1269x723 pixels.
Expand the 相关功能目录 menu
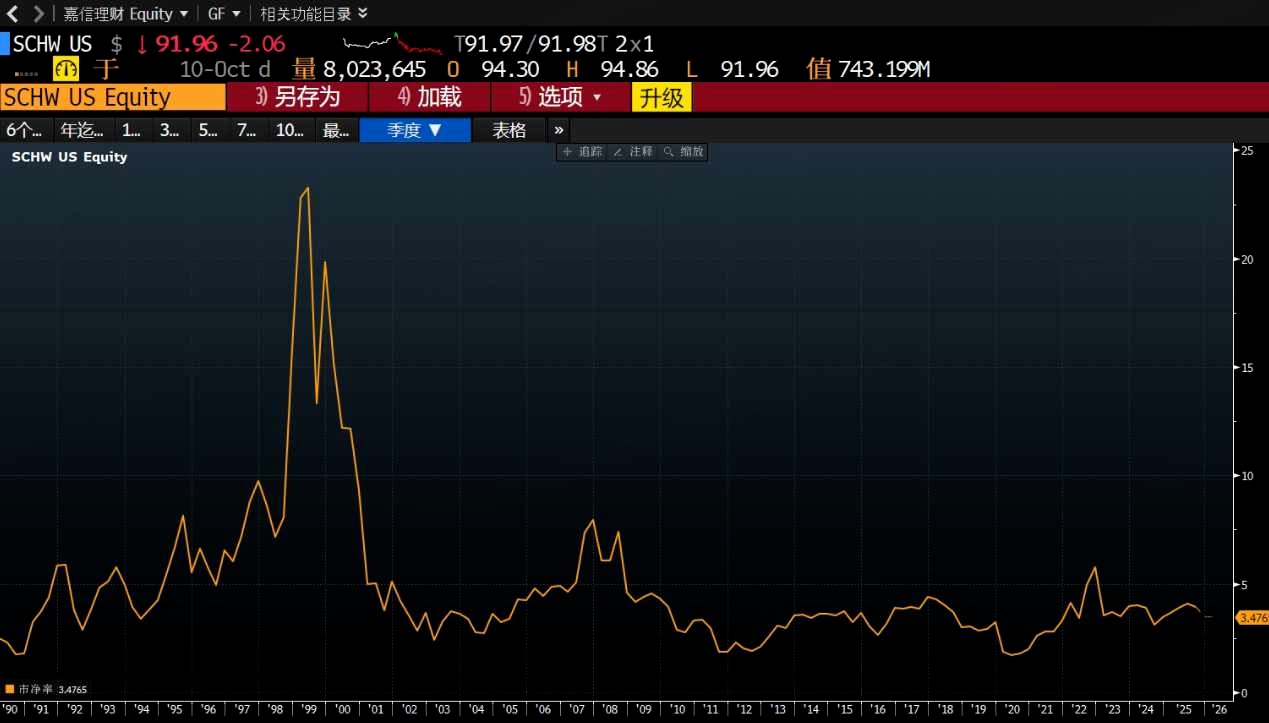click(x=314, y=14)
